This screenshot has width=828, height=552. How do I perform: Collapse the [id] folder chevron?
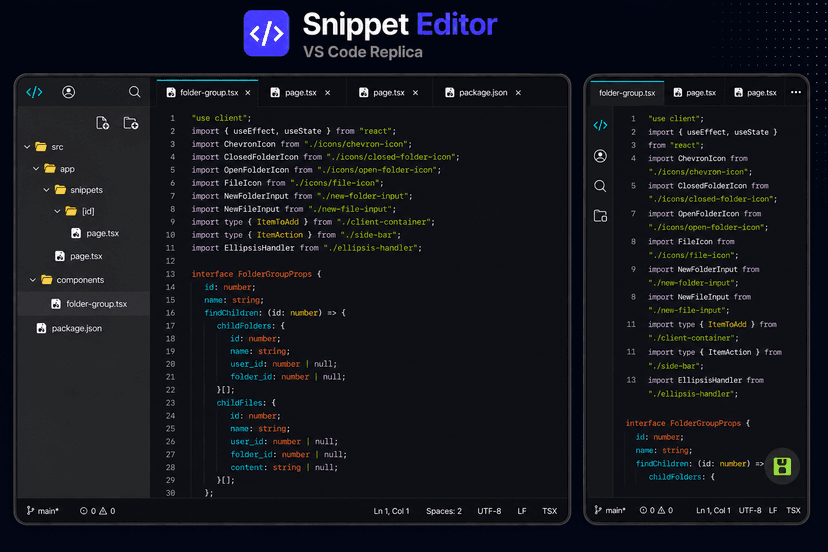point(57,211)
